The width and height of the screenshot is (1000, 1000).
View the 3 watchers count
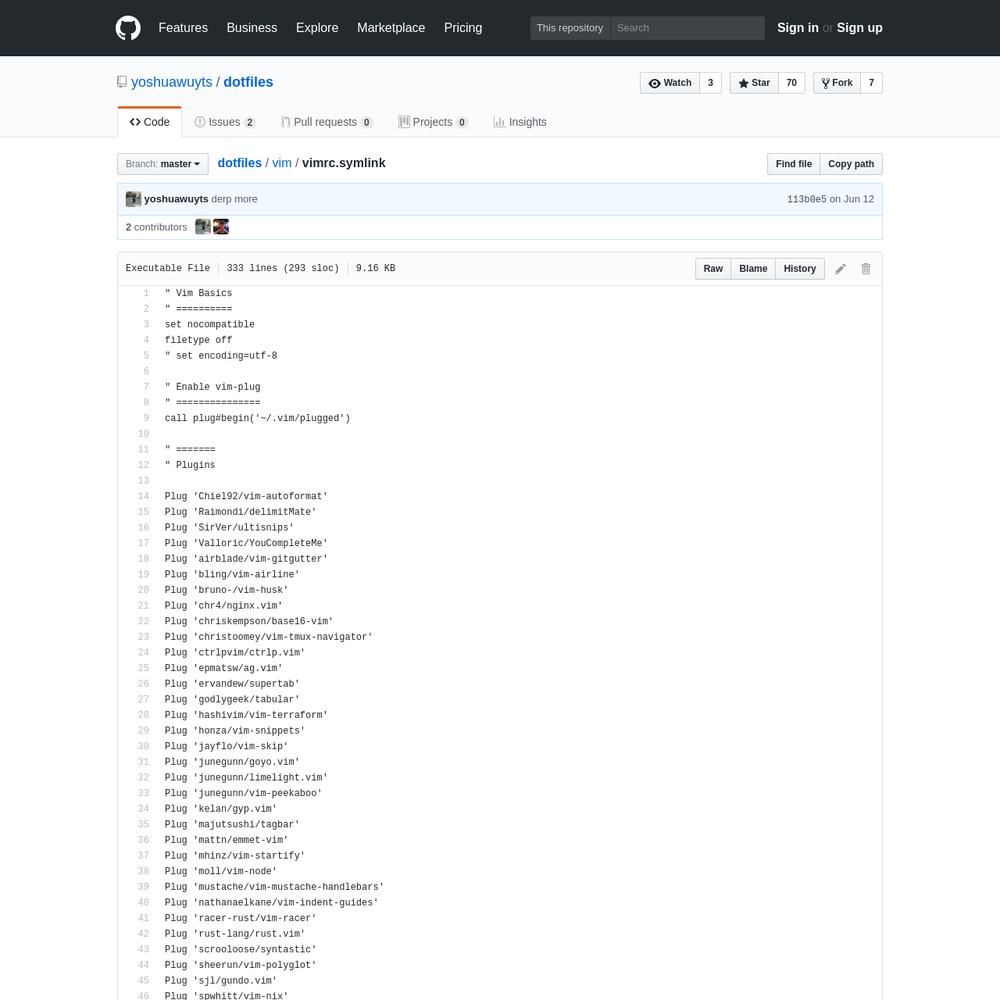tap(710, 83)
